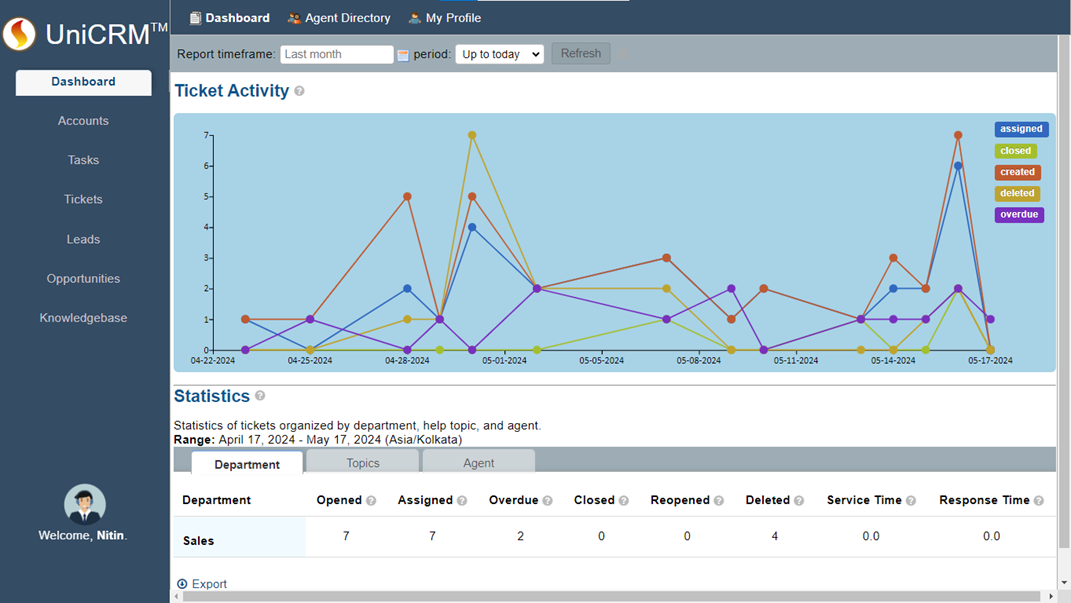Toggle the assigned series in chart legend
The image size is (1071, 603).
[1020, 129]
